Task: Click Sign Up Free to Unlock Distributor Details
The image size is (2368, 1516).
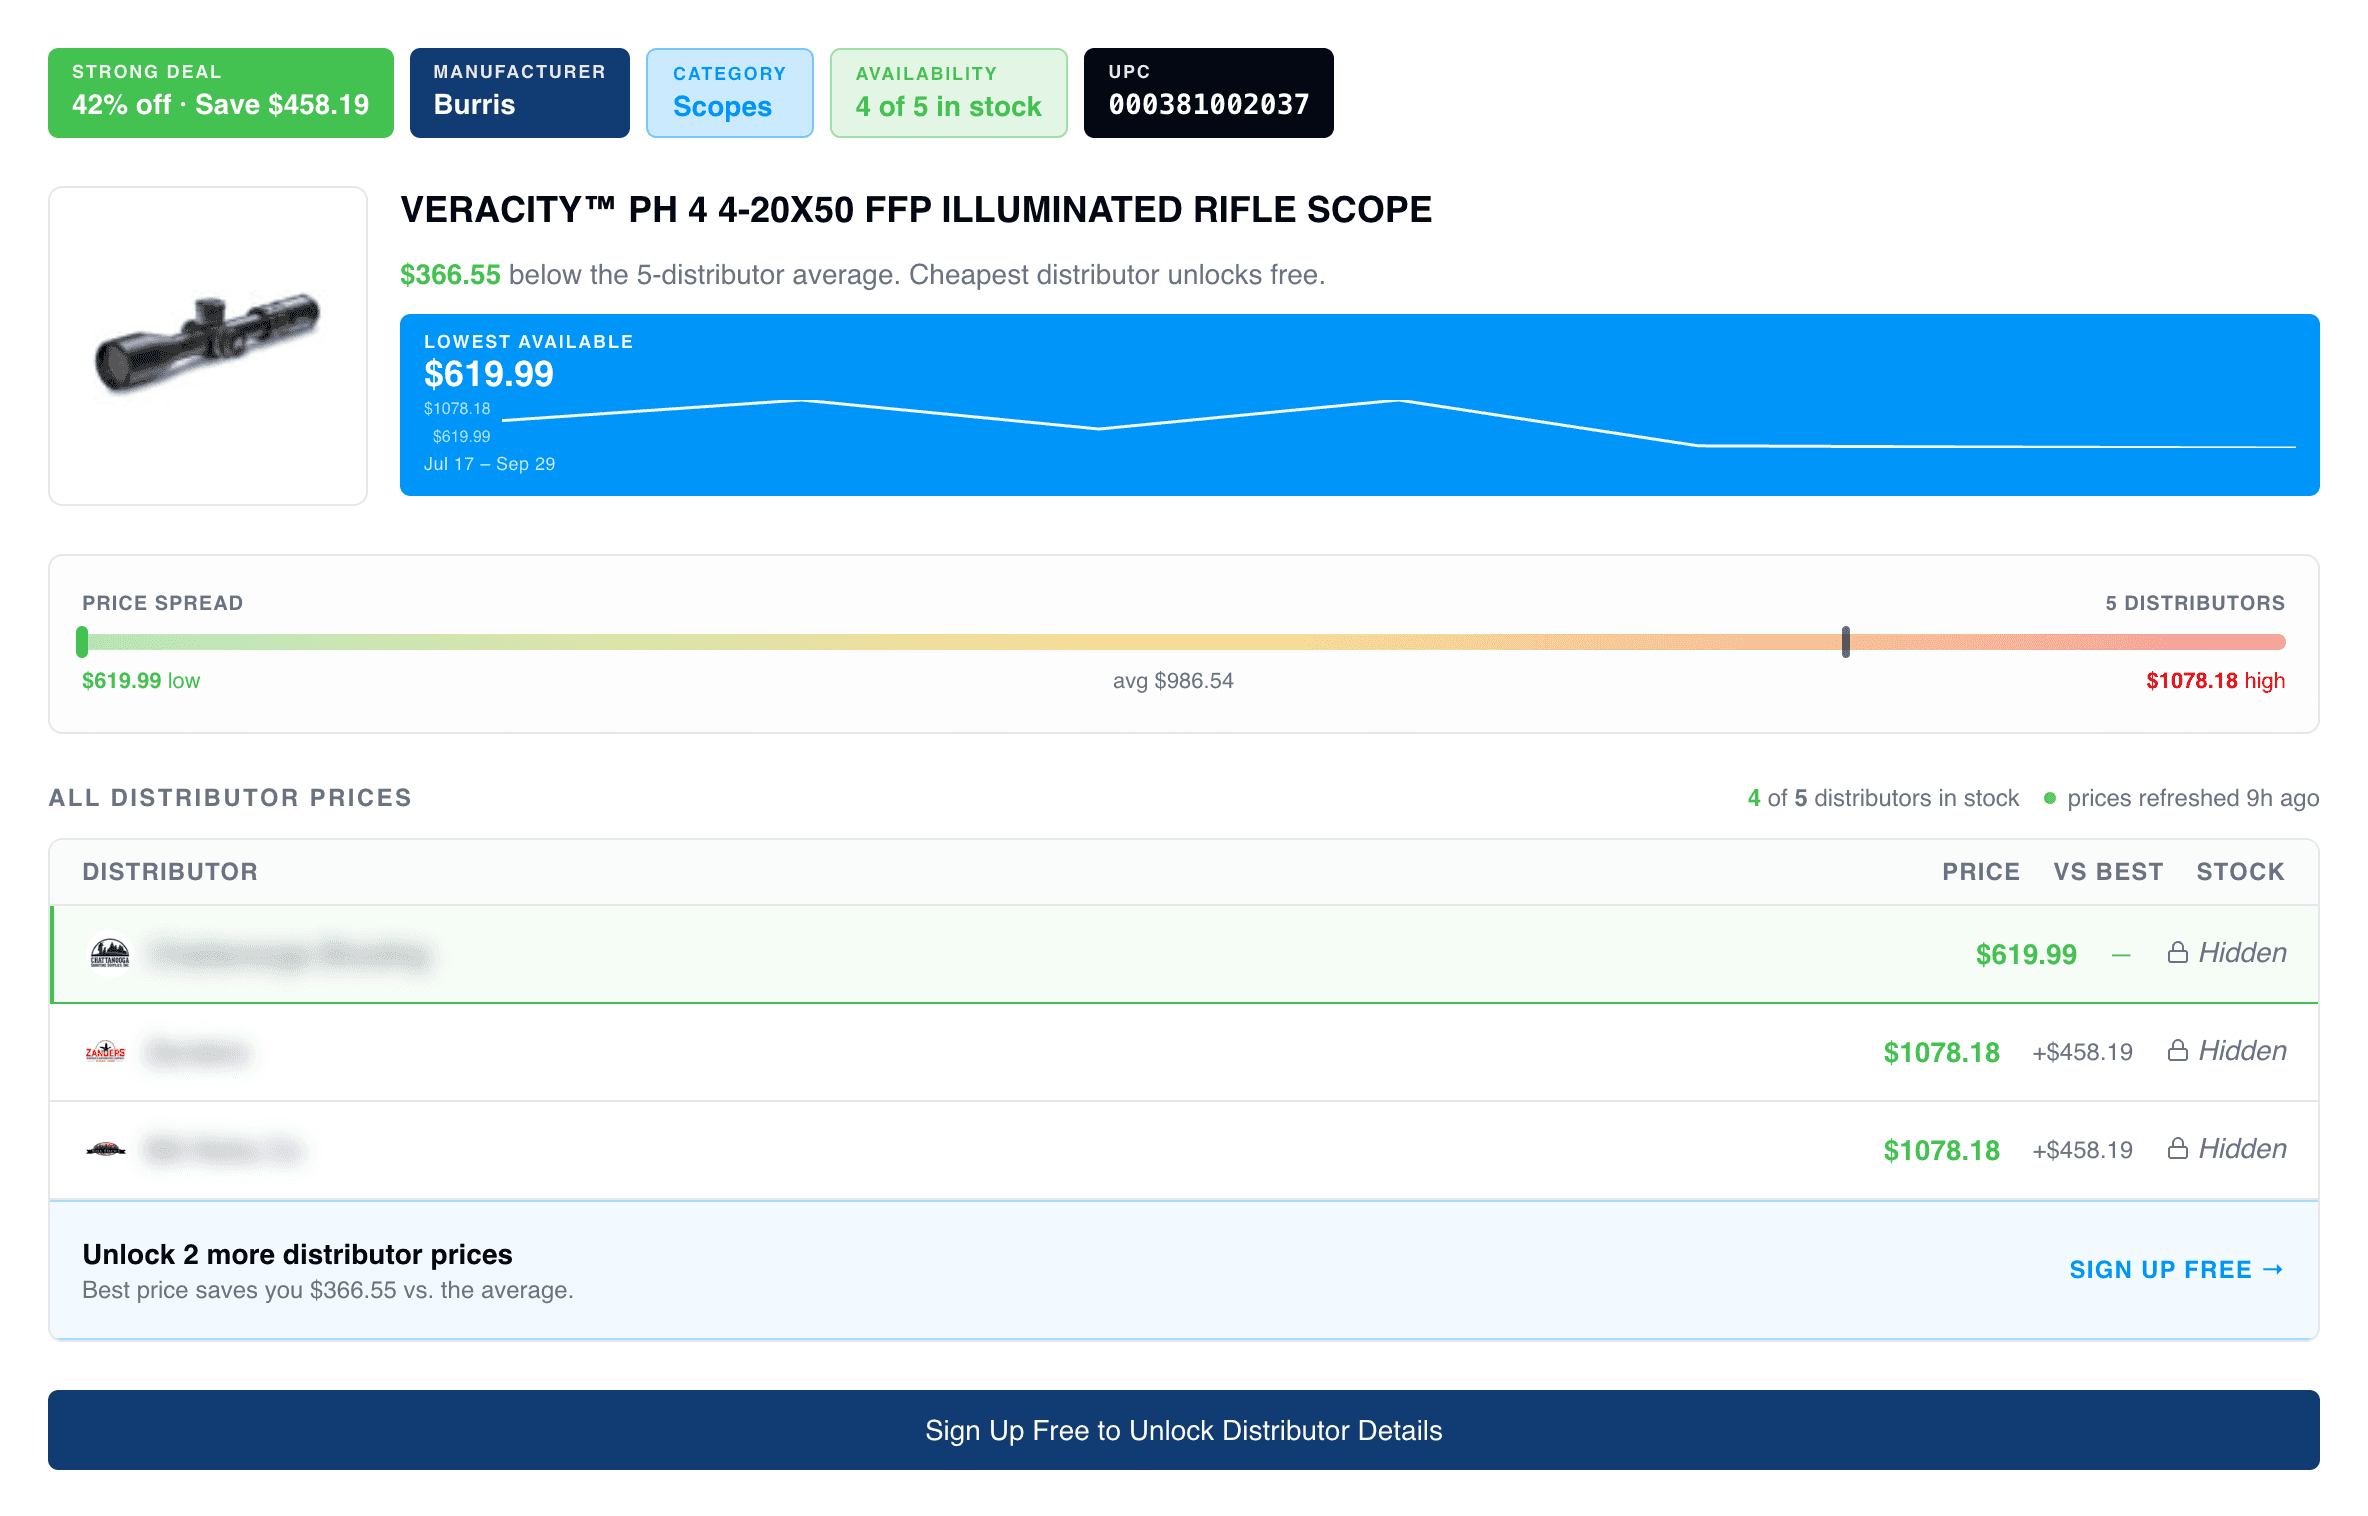Action: pyautogui.click(x=1184, y=1430)
